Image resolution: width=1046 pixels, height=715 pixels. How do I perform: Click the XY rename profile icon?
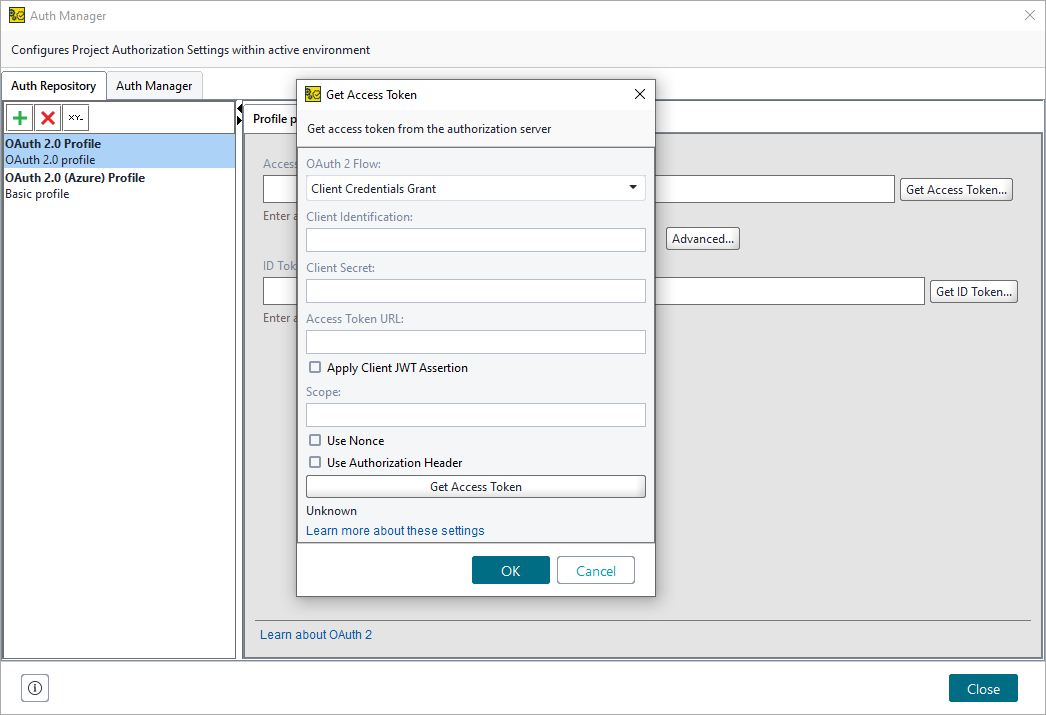coord(75,117)
